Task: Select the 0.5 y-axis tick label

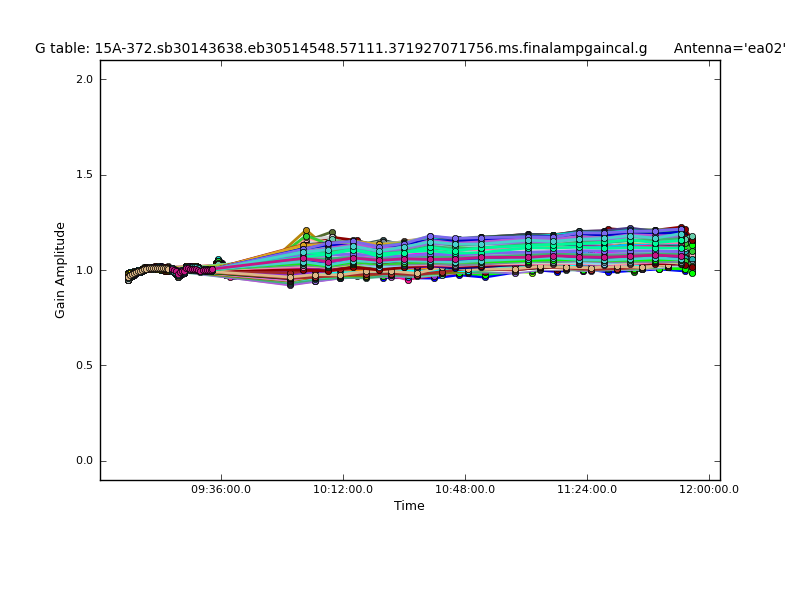Action: tap(84, 366)
